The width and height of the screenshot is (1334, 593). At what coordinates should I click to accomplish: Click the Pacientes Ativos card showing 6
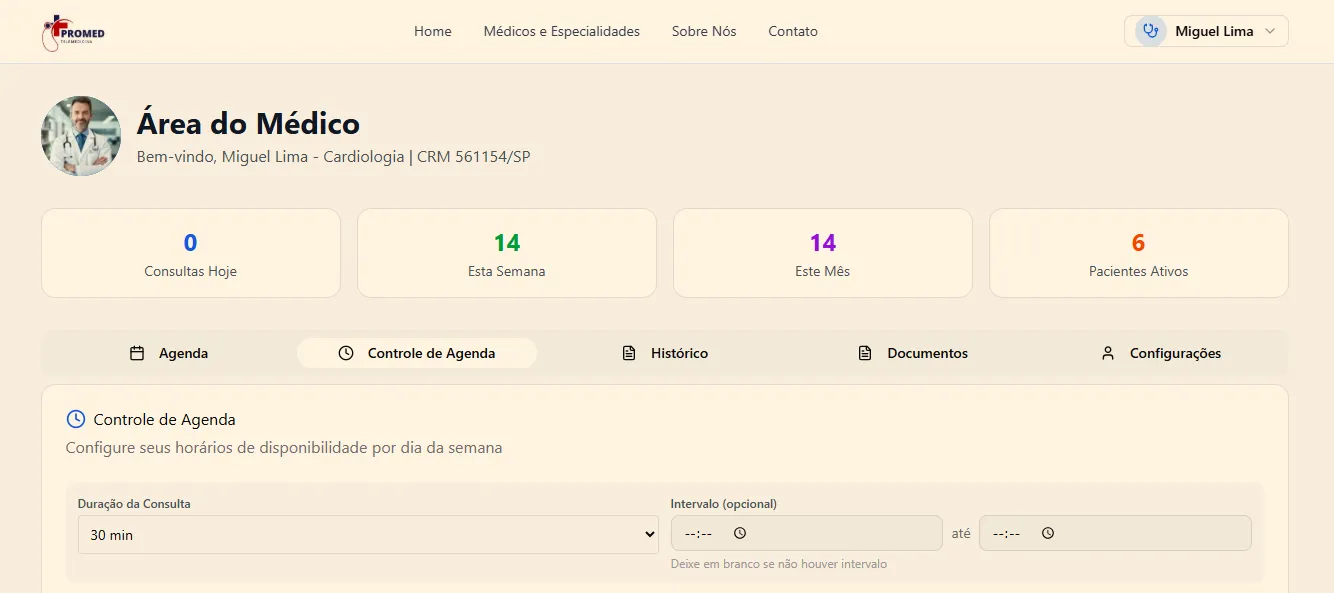(x=1139, y=253)
